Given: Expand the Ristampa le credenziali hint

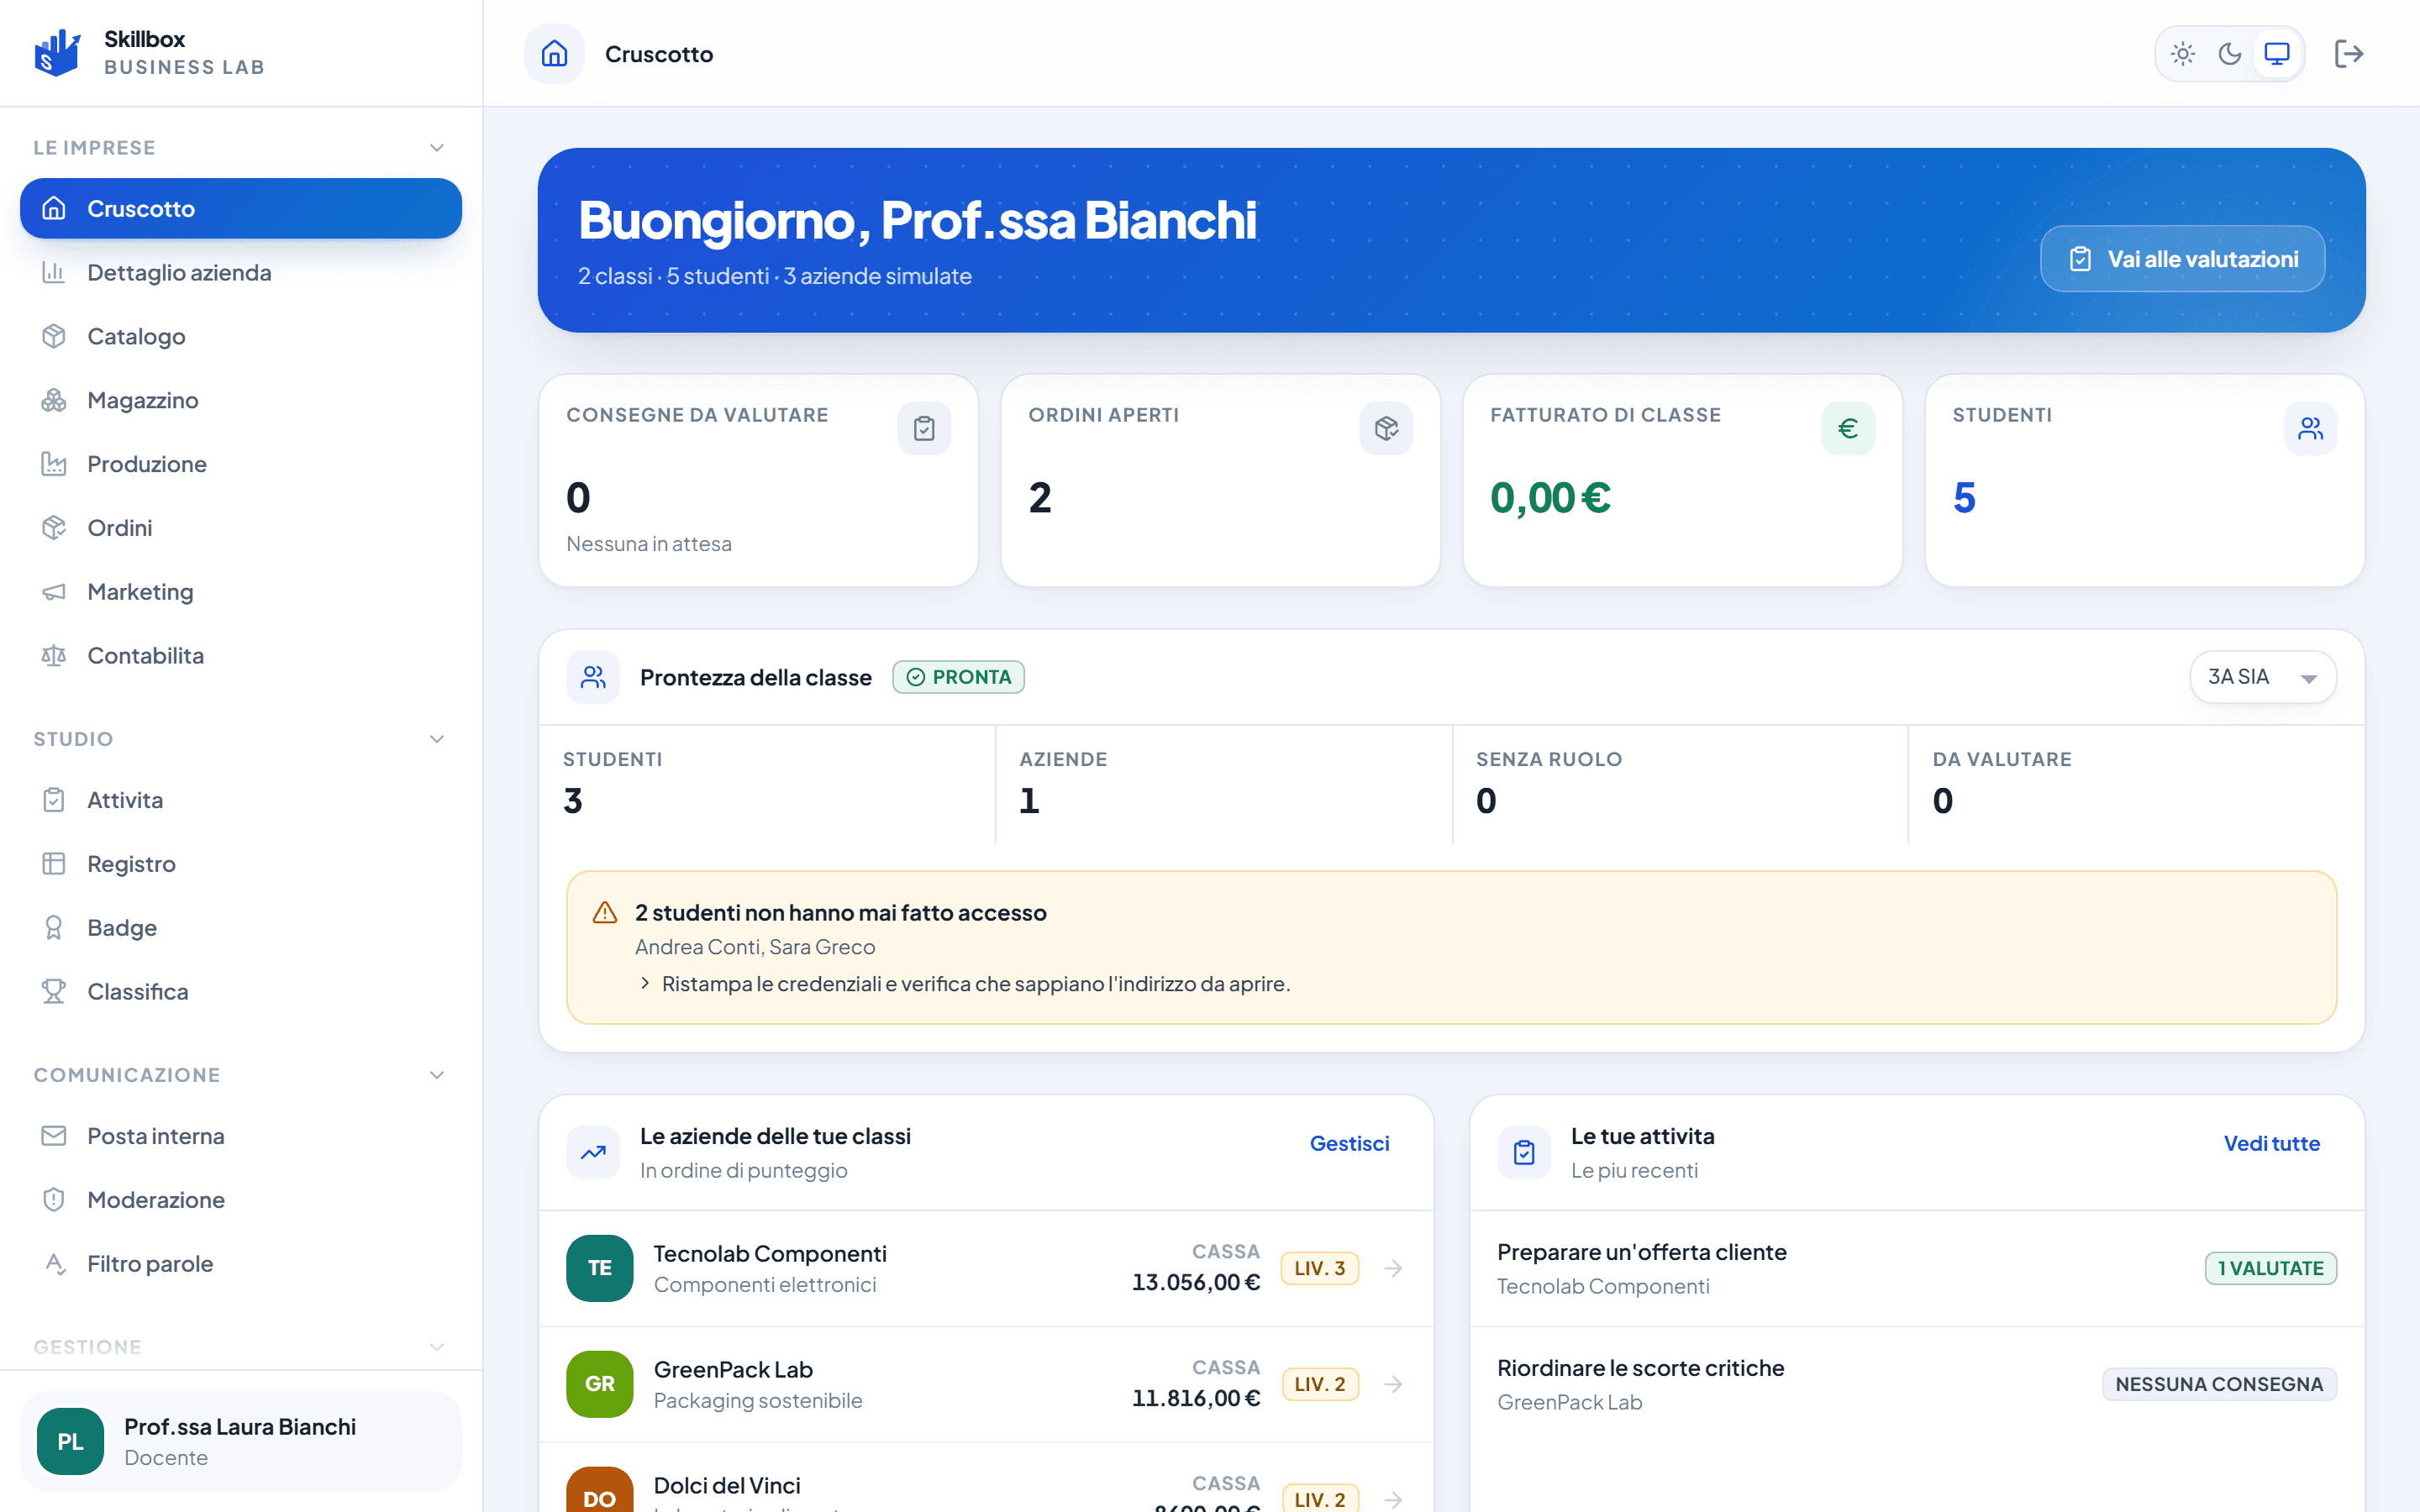Looking at the screenshot, I should coord(964,984).
